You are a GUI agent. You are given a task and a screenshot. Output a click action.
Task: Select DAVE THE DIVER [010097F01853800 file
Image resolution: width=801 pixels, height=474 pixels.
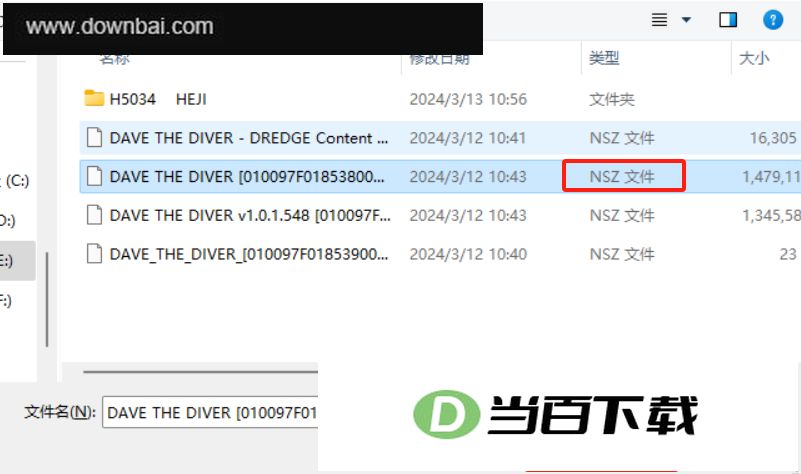tap(247, 177)
